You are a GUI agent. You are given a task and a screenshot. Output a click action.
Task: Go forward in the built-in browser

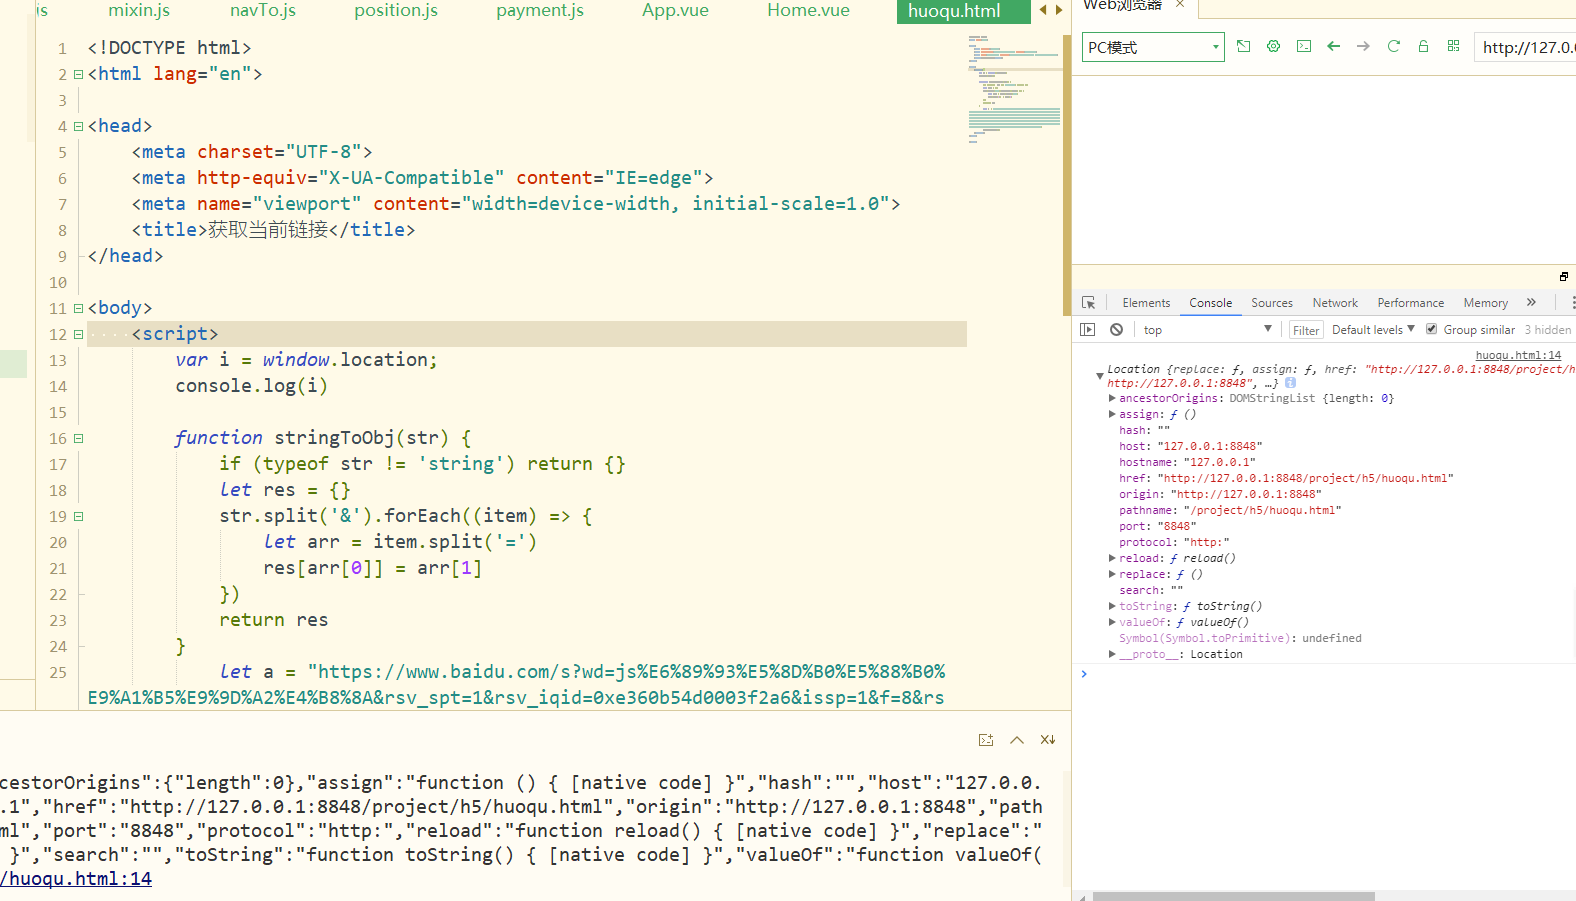[x=1363, y=46]
